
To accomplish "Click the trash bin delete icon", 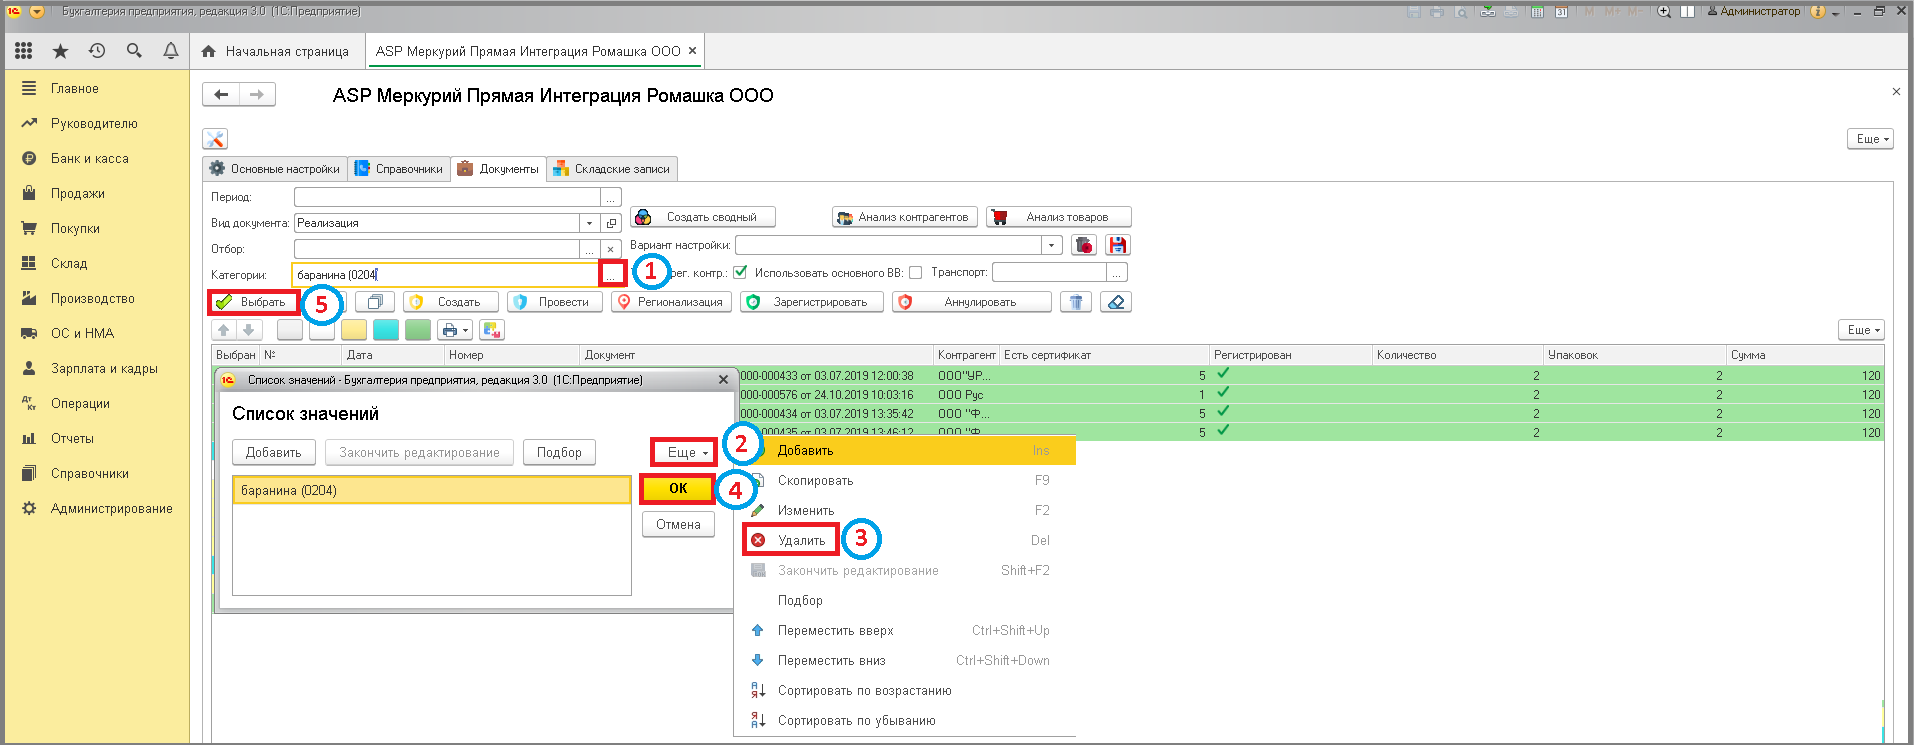I will 1076,302.
